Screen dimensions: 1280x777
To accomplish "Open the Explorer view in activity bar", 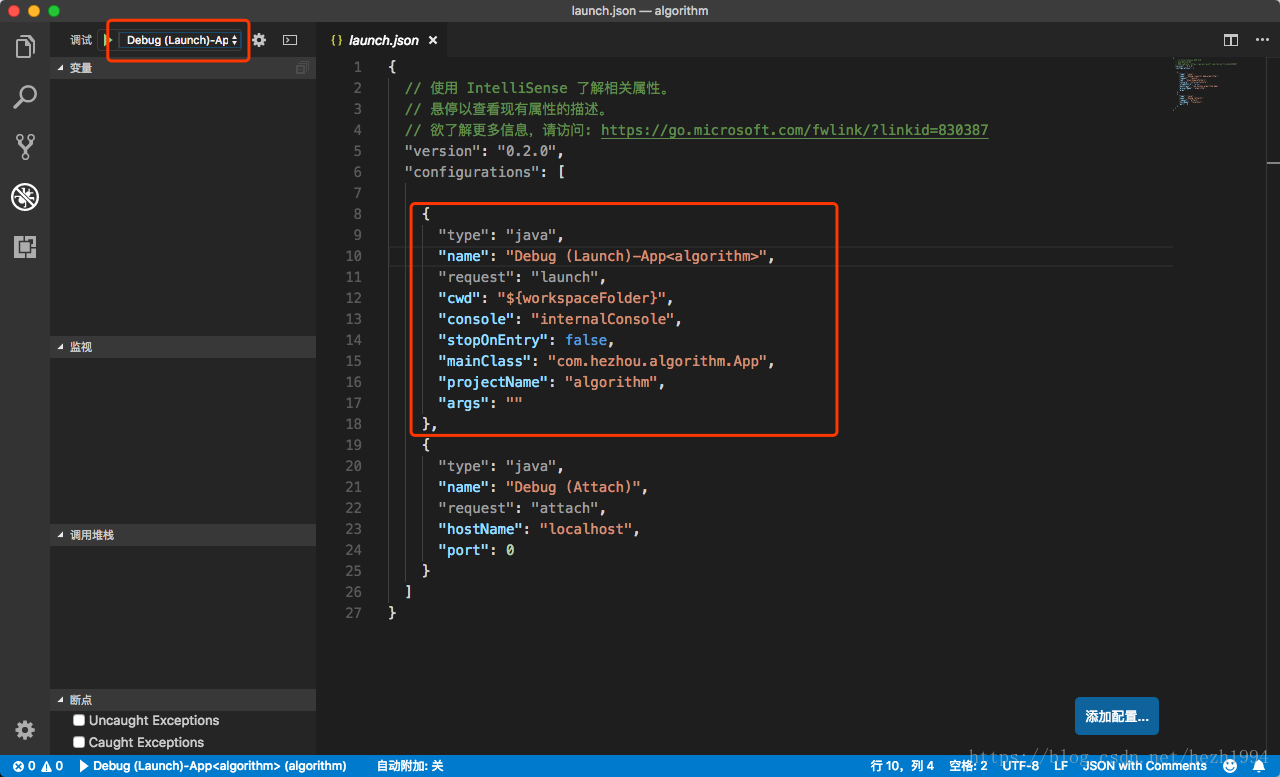I will tap(25, 46).
